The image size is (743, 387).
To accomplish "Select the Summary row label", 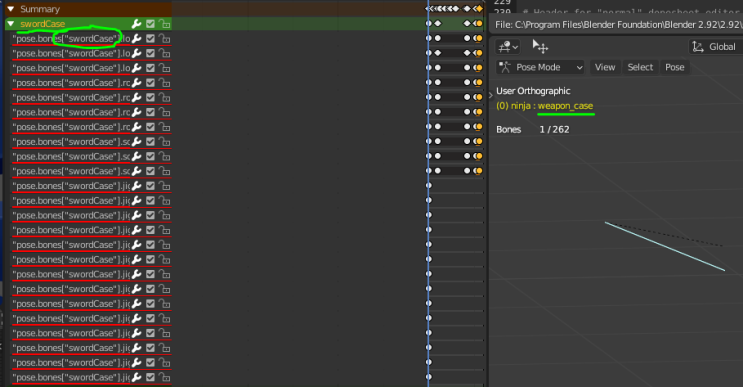I will [40, 9].
